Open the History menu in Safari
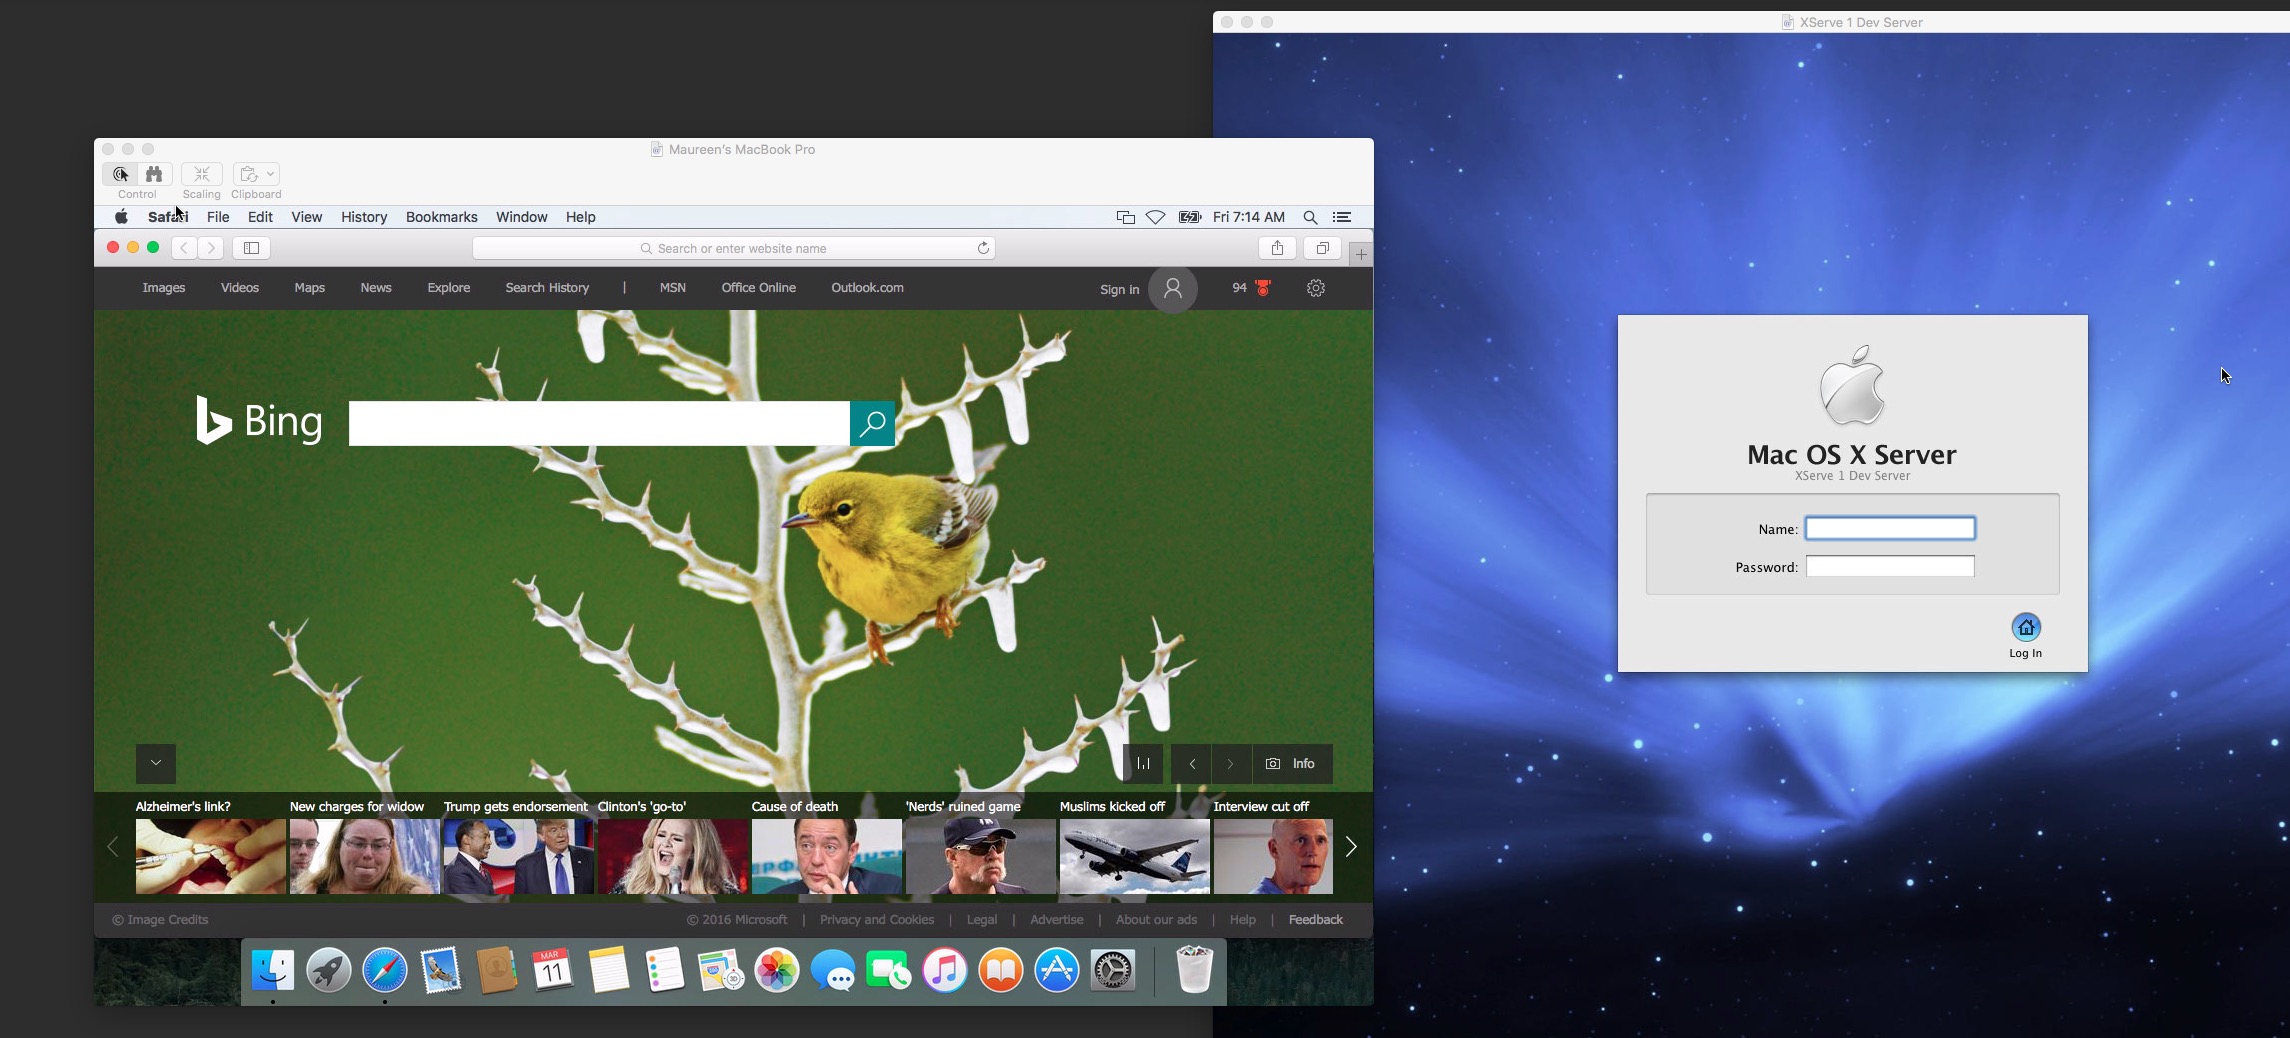The width and height of the screenshot is (2290, 1038). pyautogui.click(x=364, y=217)
